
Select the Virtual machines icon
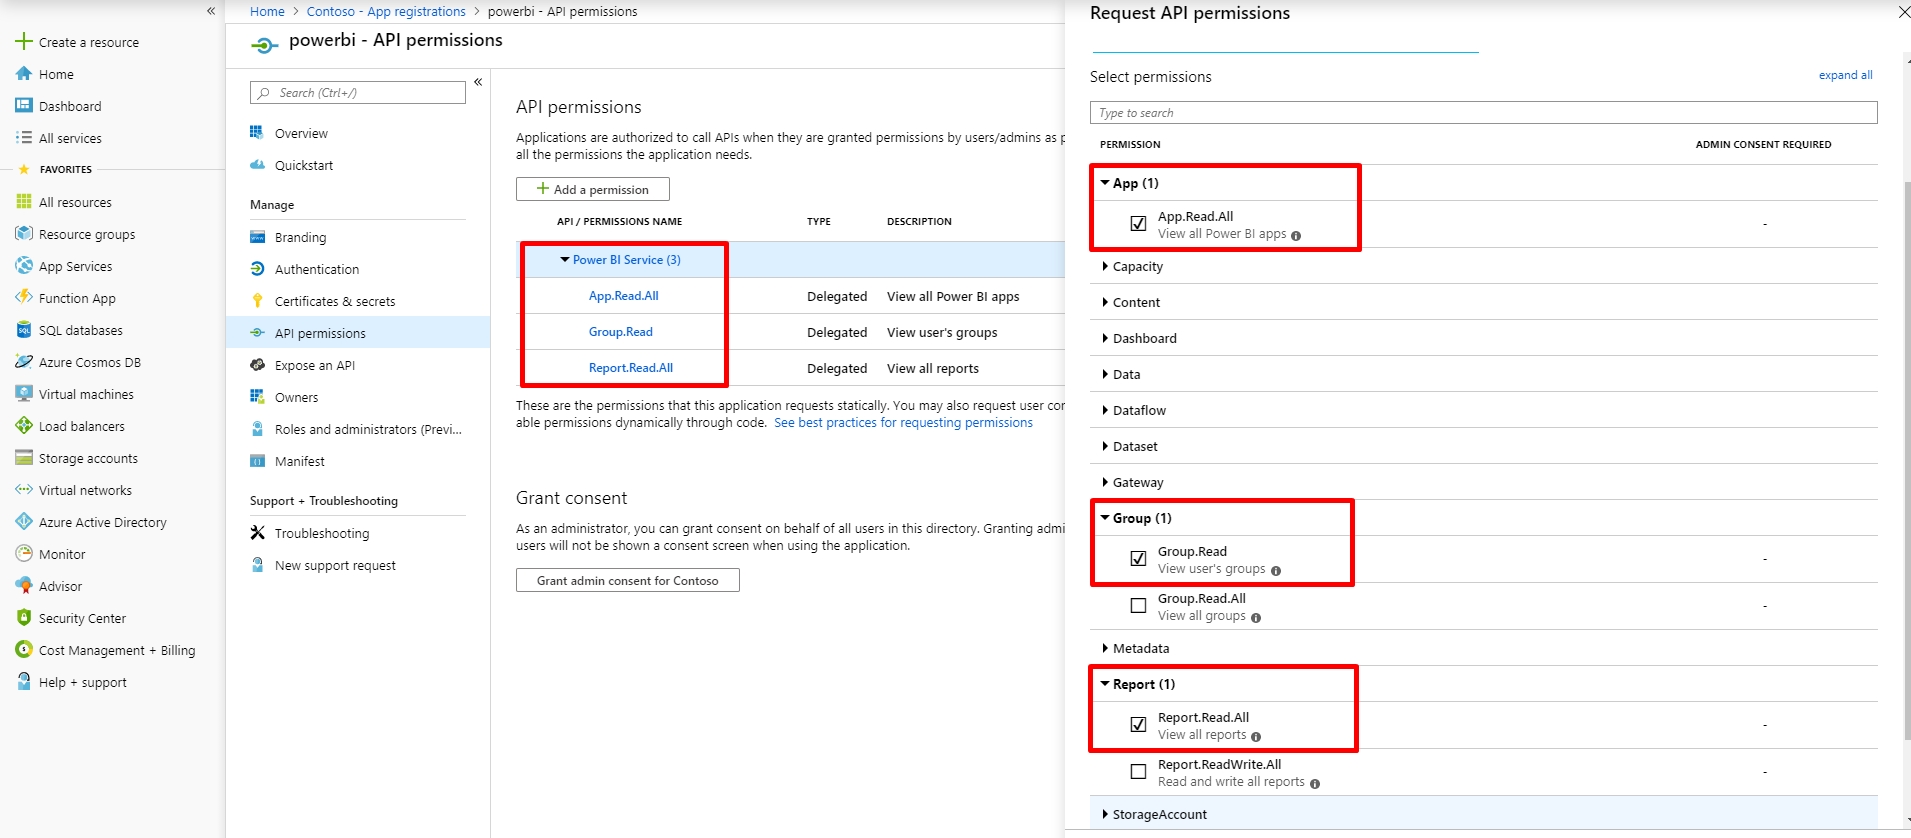click(x=24, y=394)
